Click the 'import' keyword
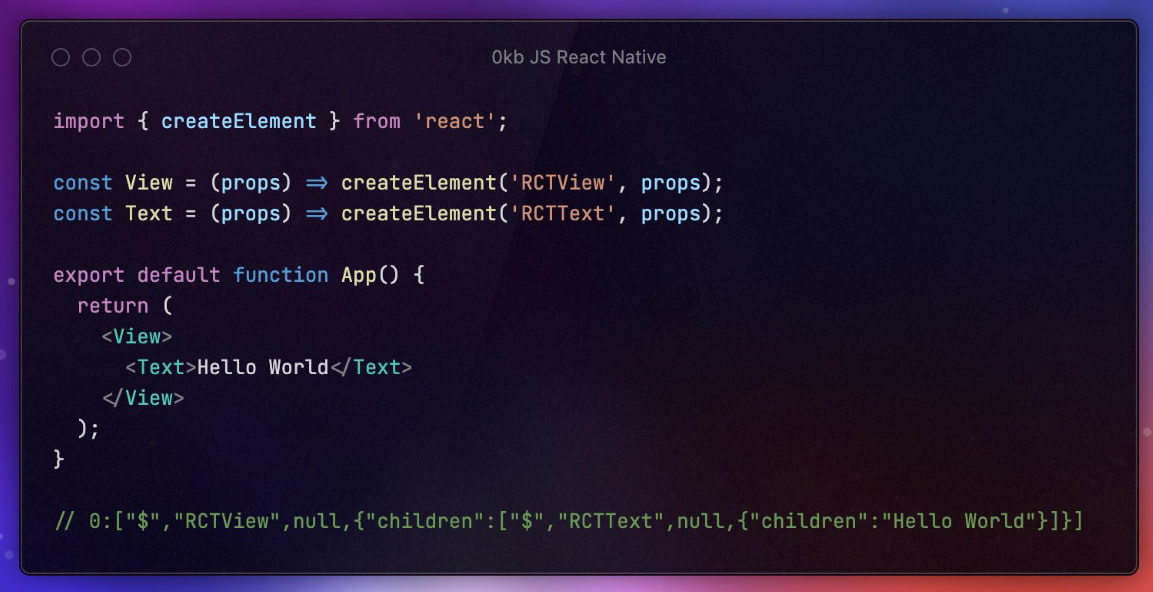The width and height of the screenshot is (1153, 592). tap(89, 121)
